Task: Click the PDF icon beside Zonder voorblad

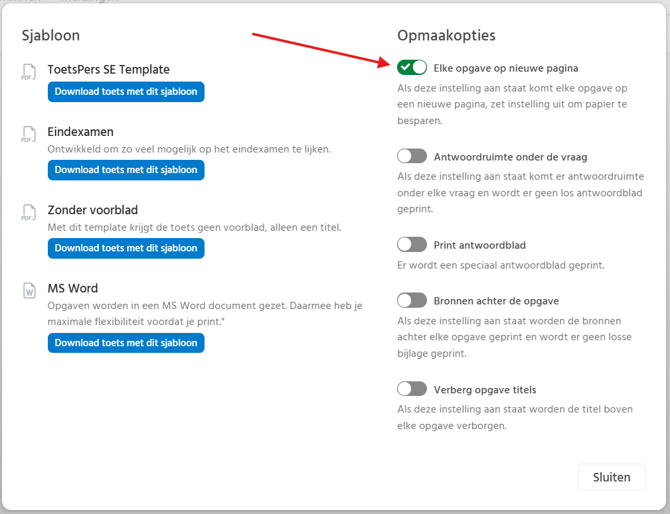Action: click(x=29, y=212)
